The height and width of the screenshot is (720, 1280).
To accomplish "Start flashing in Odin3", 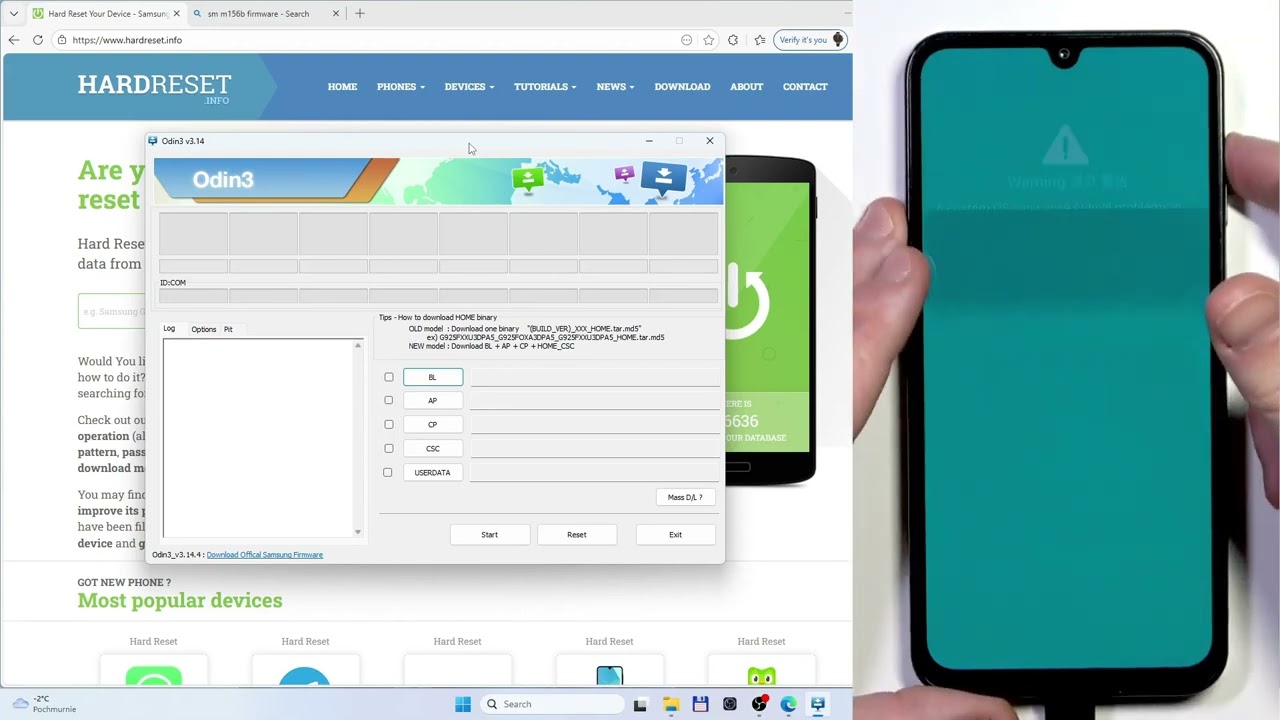I will pyautogui.click(x=489, y=535).
